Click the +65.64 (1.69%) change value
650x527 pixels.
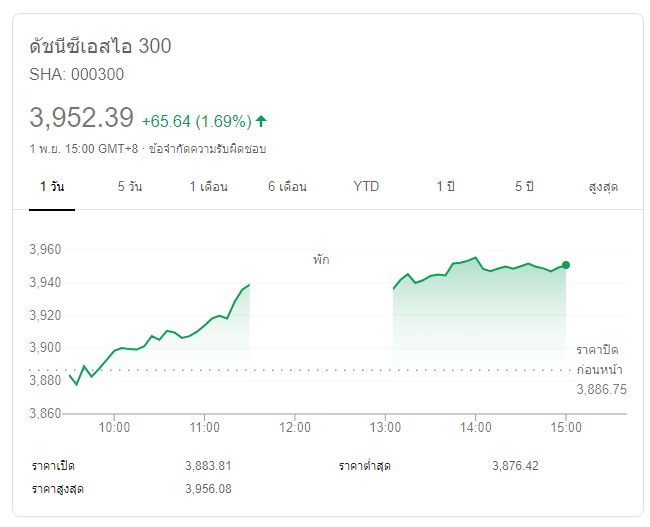[x=196, y=121]
